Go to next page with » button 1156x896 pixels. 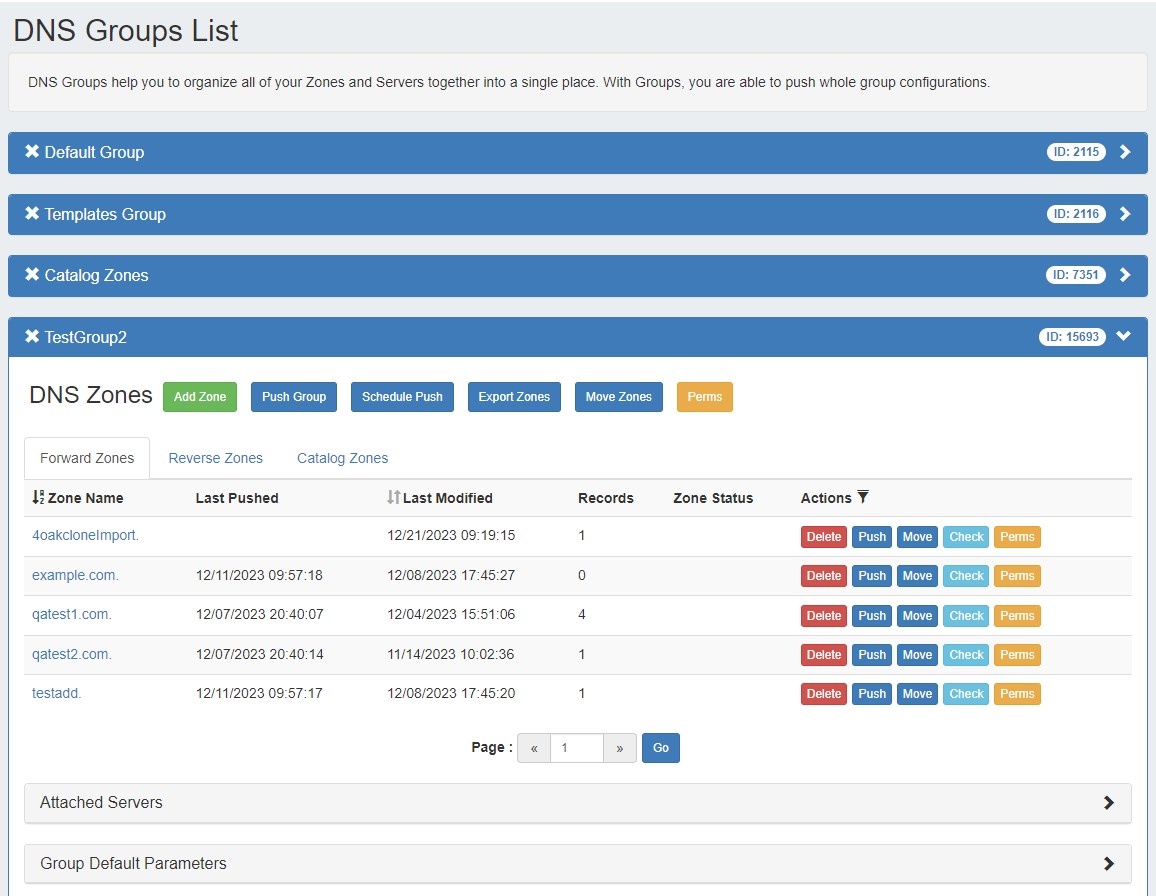[620, 748]
